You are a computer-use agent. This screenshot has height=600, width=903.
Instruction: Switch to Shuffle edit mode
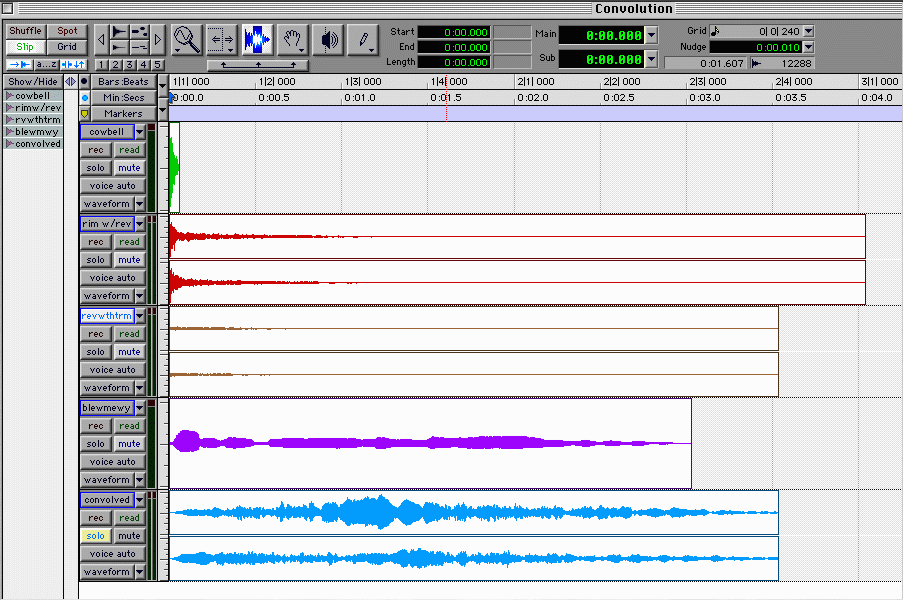tap(25, 31)
